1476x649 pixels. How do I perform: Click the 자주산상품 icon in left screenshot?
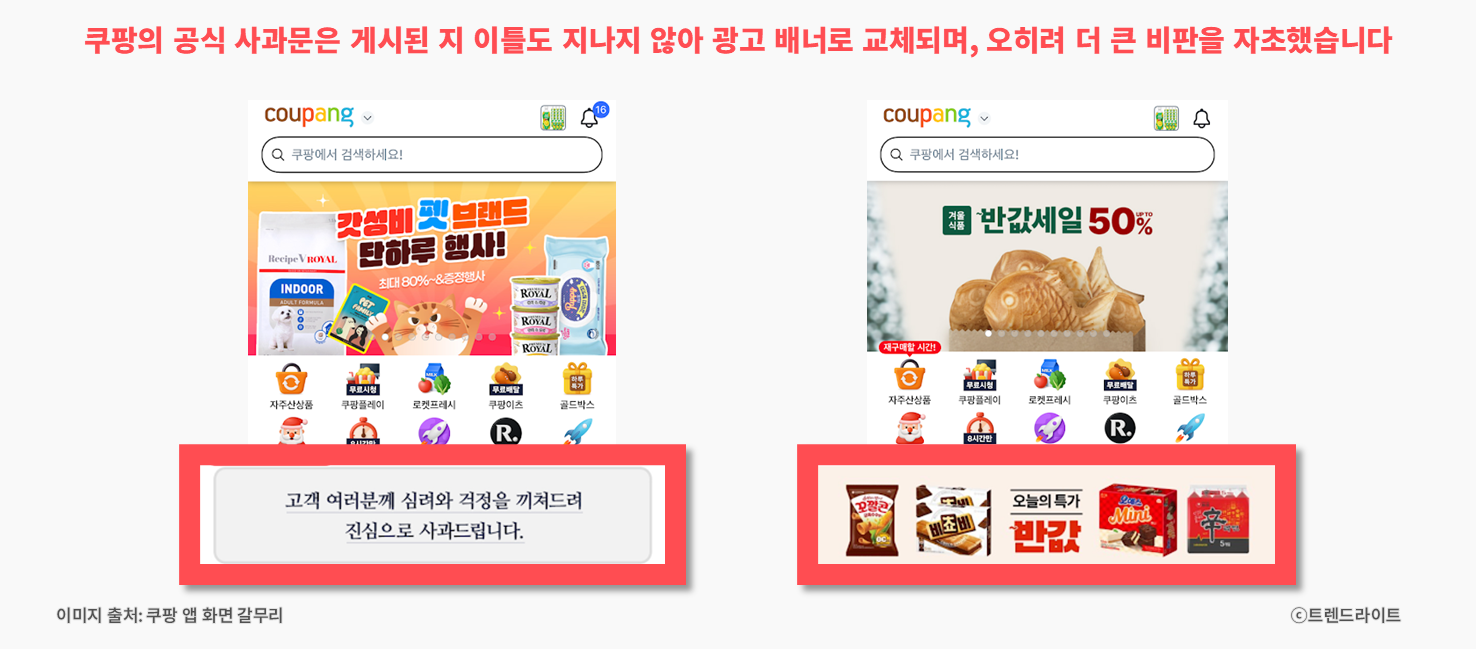coord(291,386)
